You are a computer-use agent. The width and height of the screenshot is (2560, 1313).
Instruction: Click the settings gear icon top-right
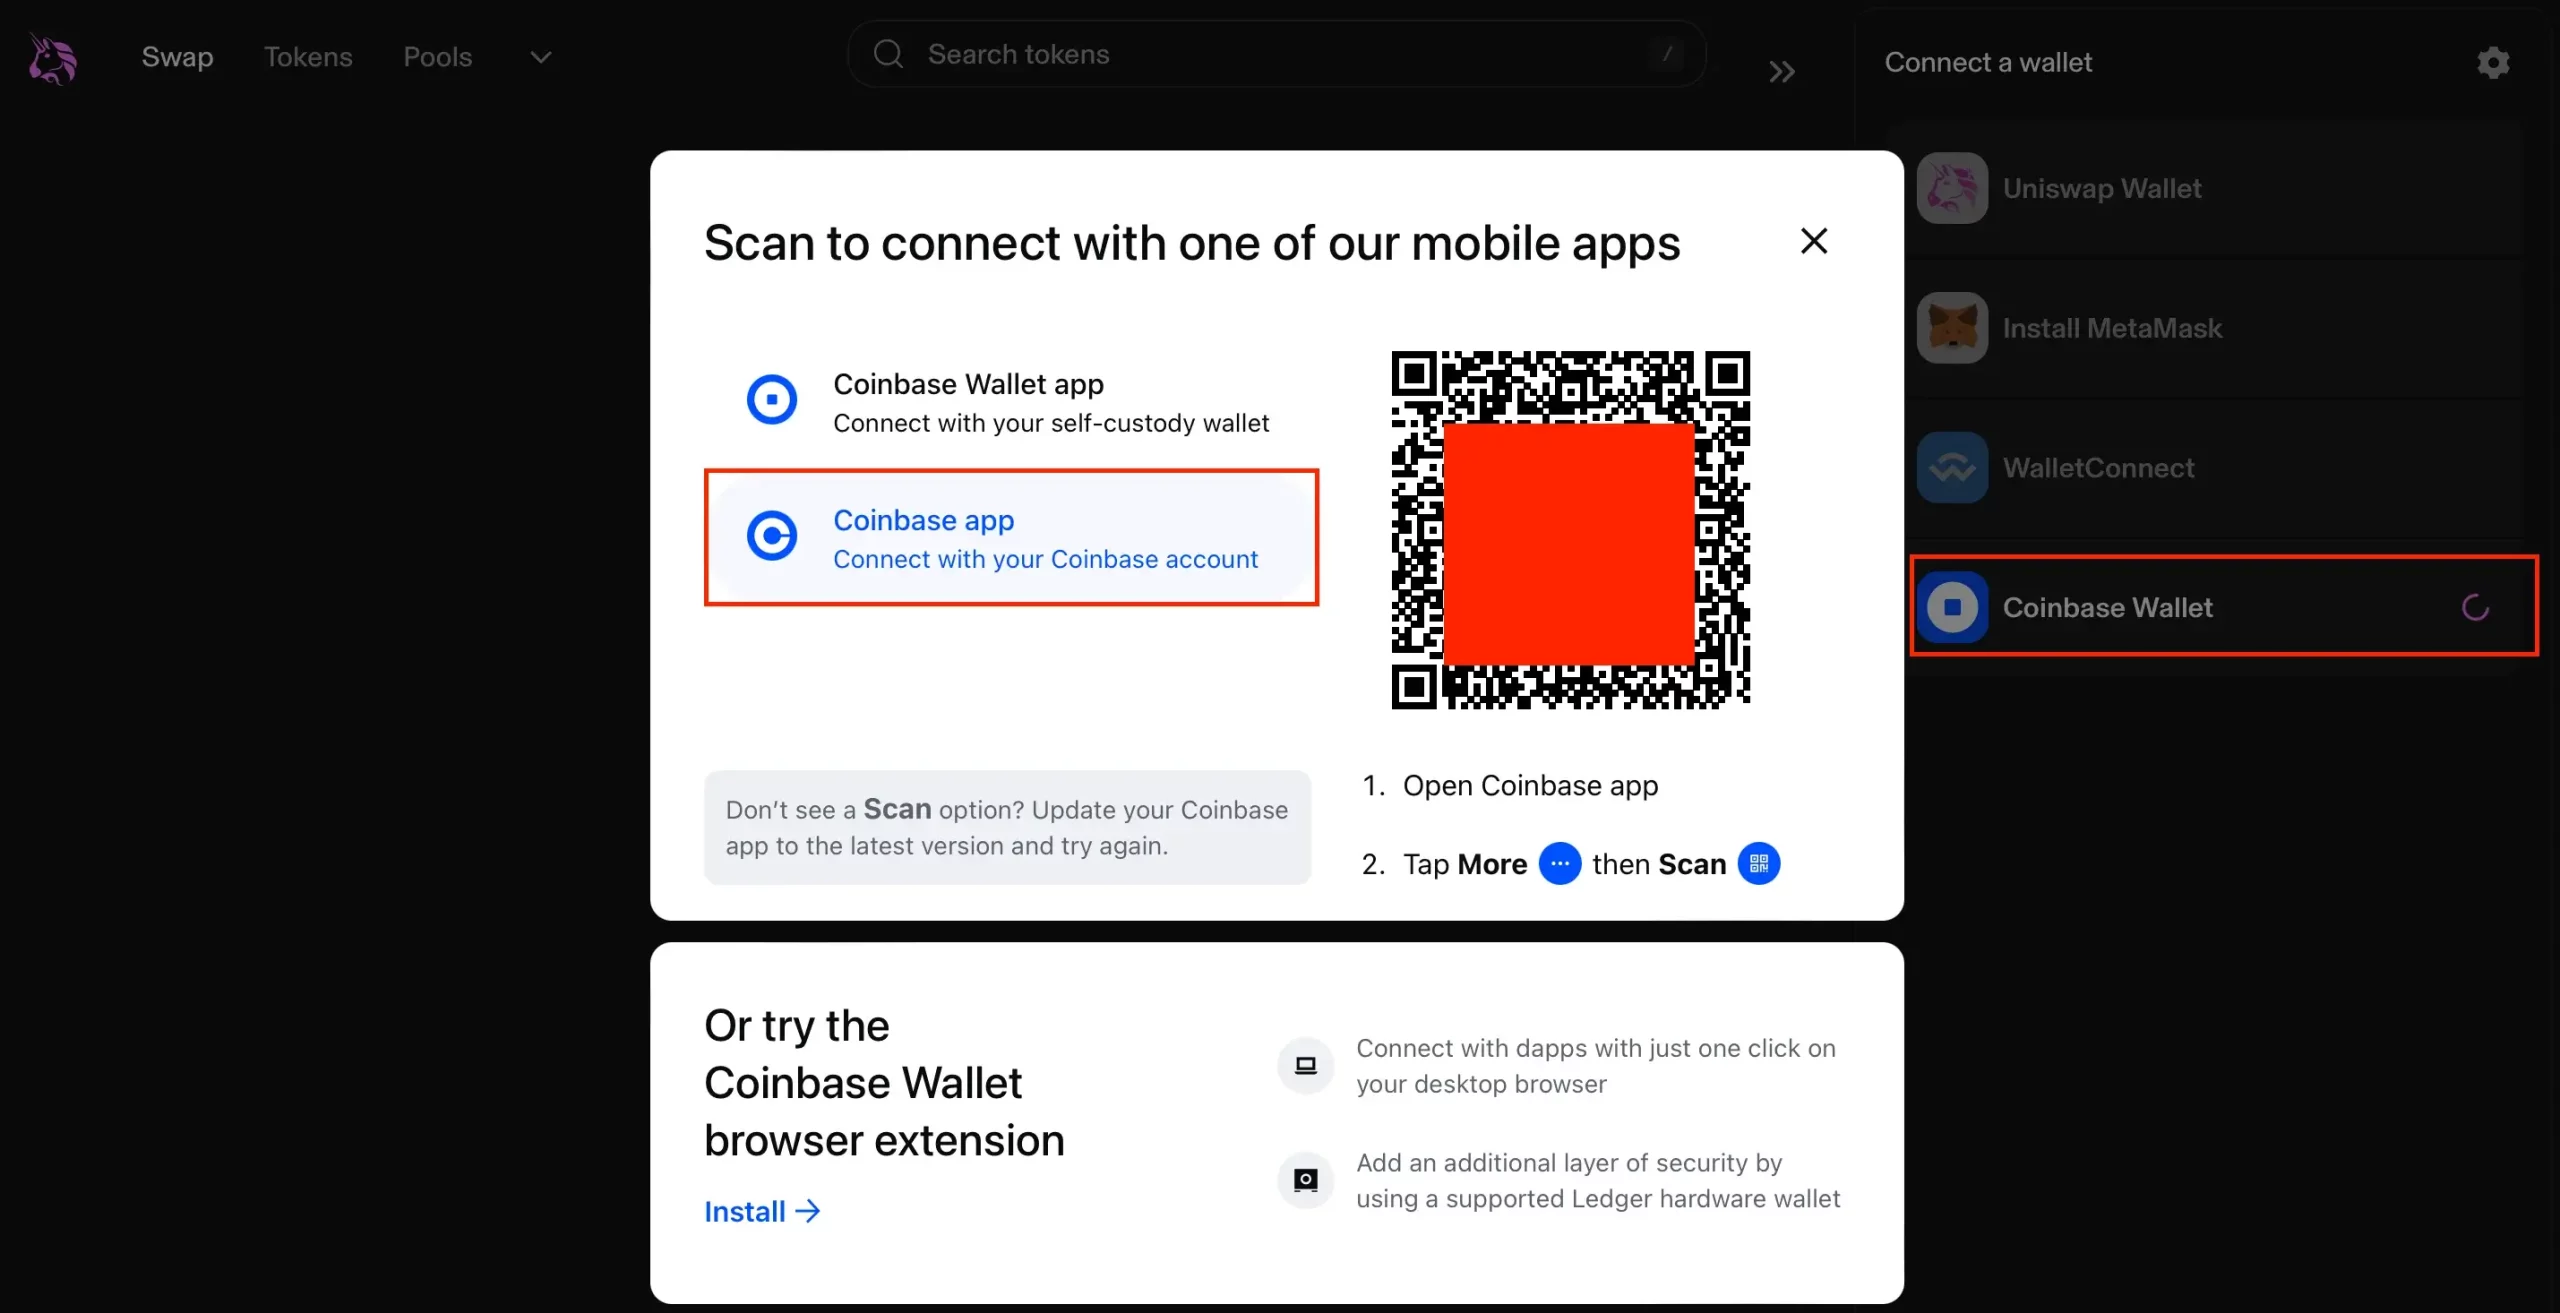point(2493,62)
